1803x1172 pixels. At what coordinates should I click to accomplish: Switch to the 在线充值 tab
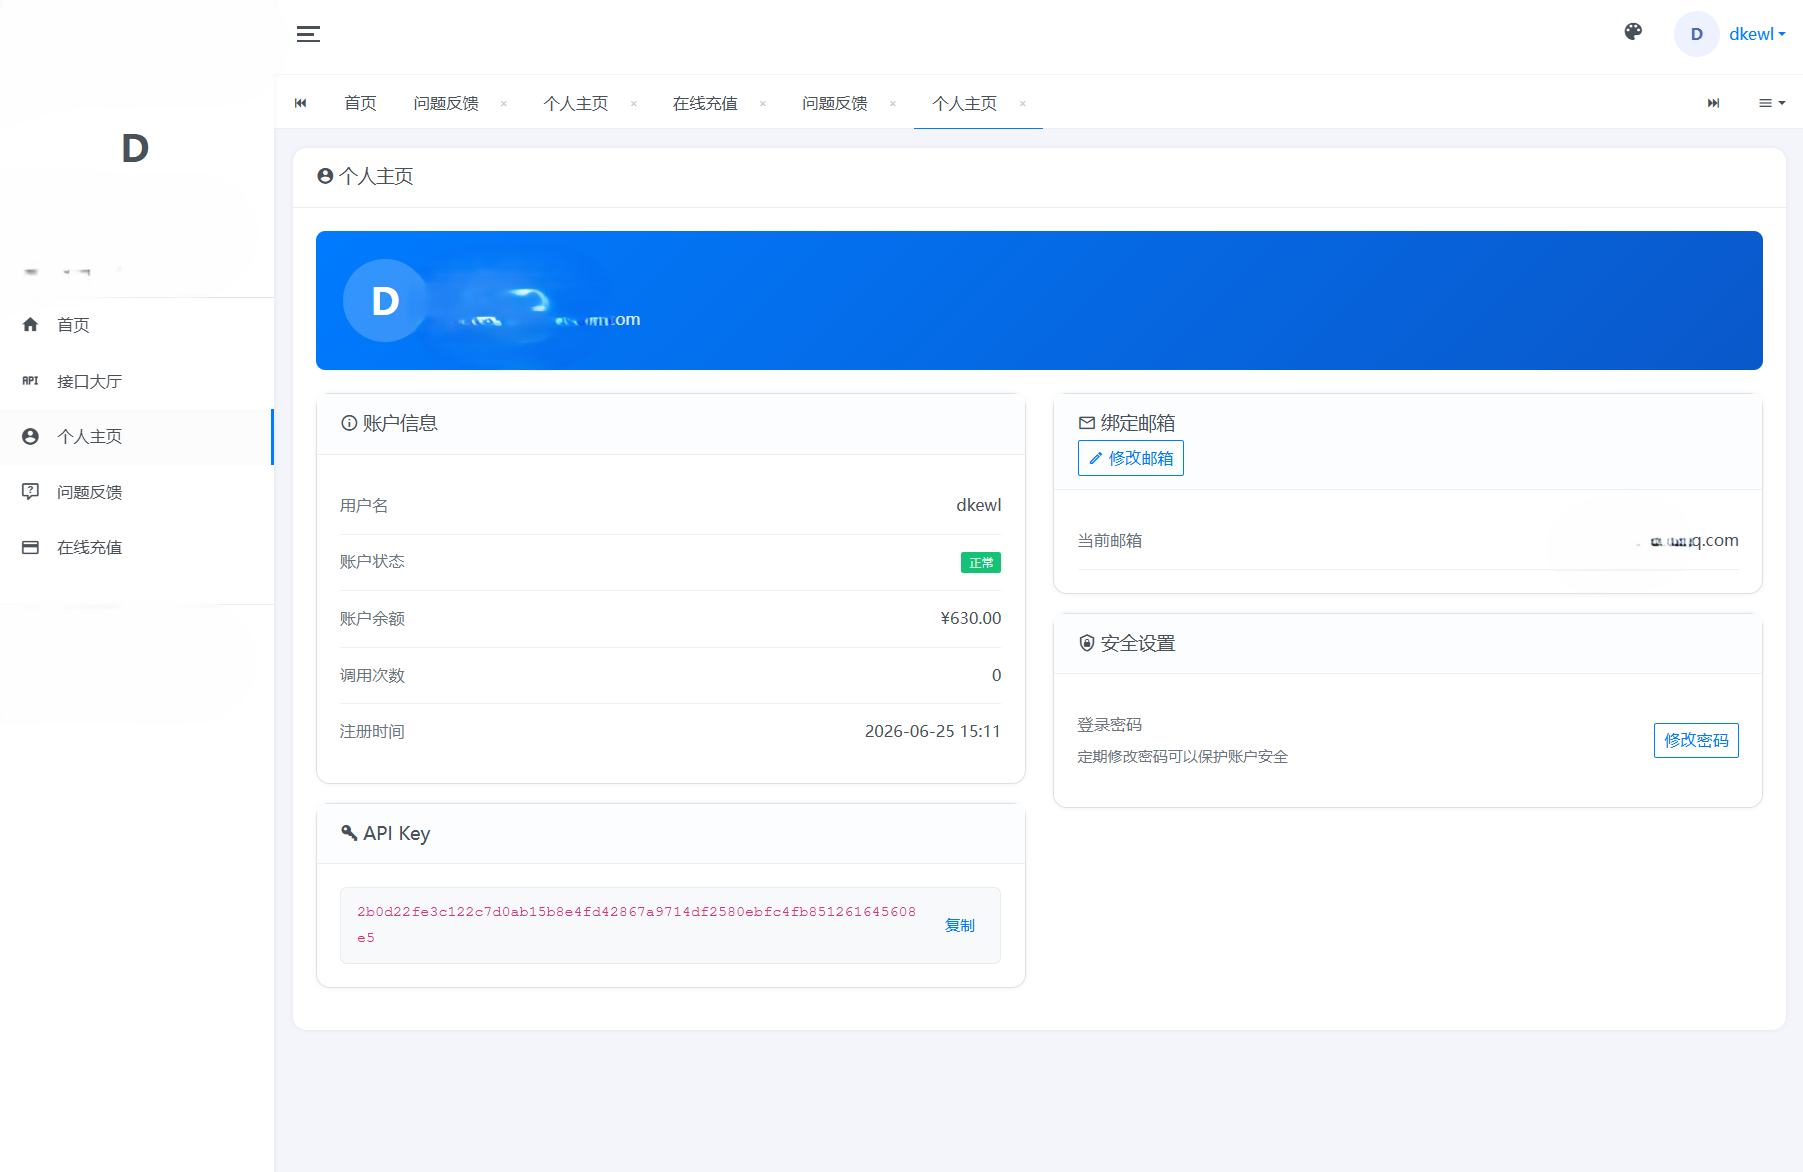coord(705,103)
